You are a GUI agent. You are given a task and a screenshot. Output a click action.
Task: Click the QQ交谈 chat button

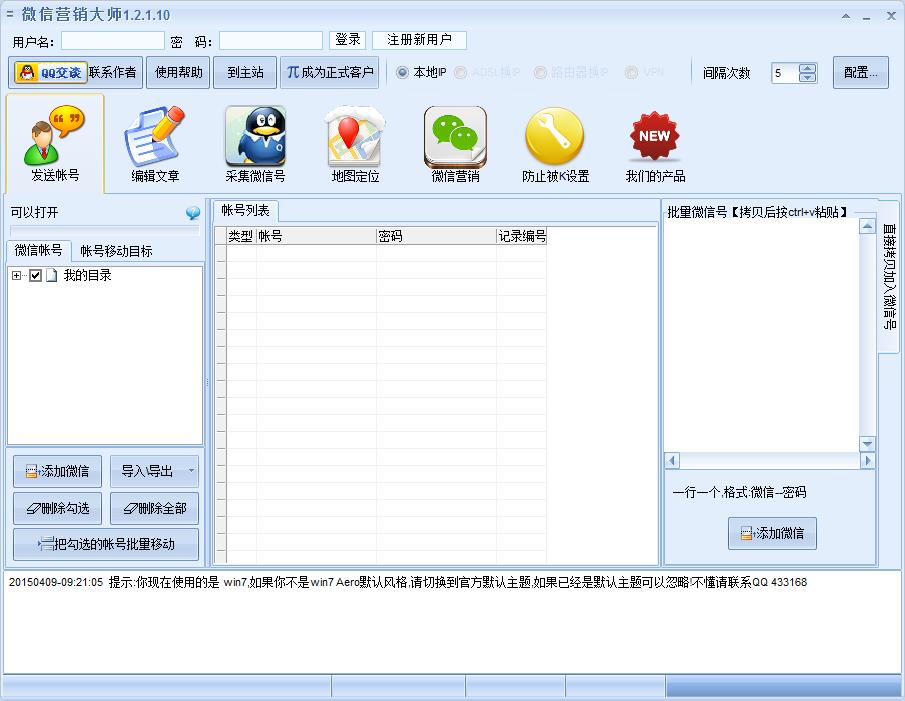[50, 73]
